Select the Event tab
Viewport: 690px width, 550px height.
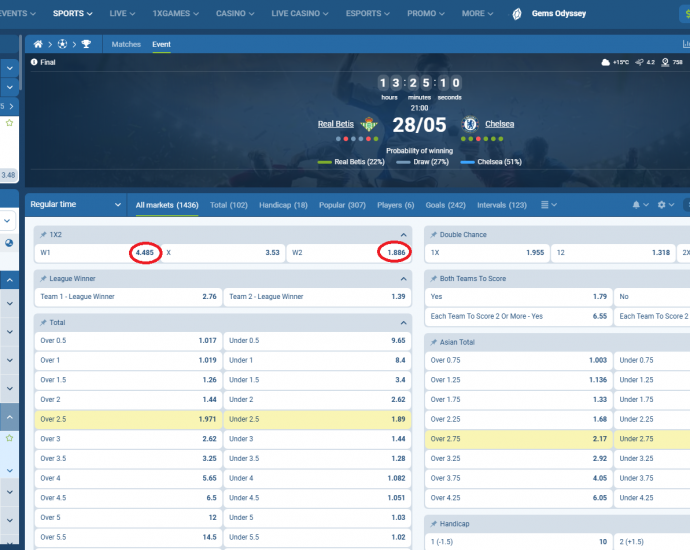tap(161, 44)
